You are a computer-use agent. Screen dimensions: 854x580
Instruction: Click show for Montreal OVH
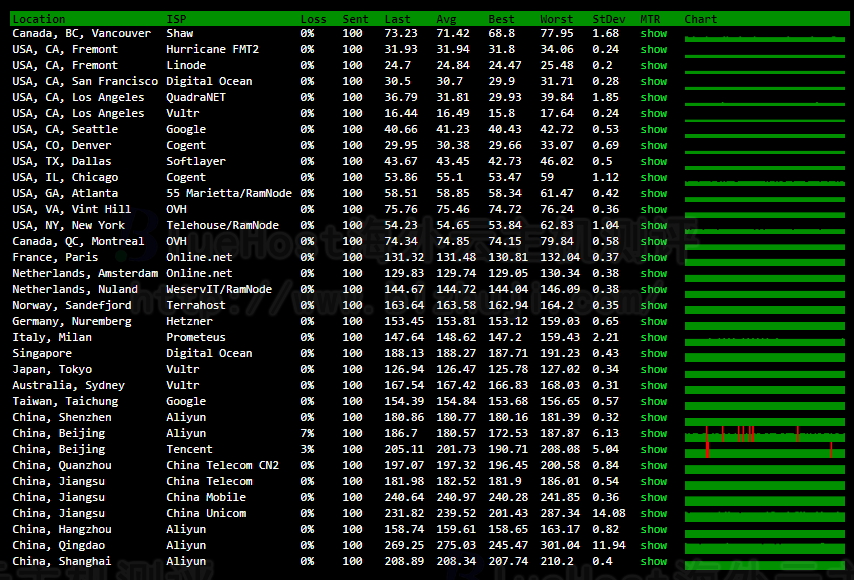click(x=654, y=241)
